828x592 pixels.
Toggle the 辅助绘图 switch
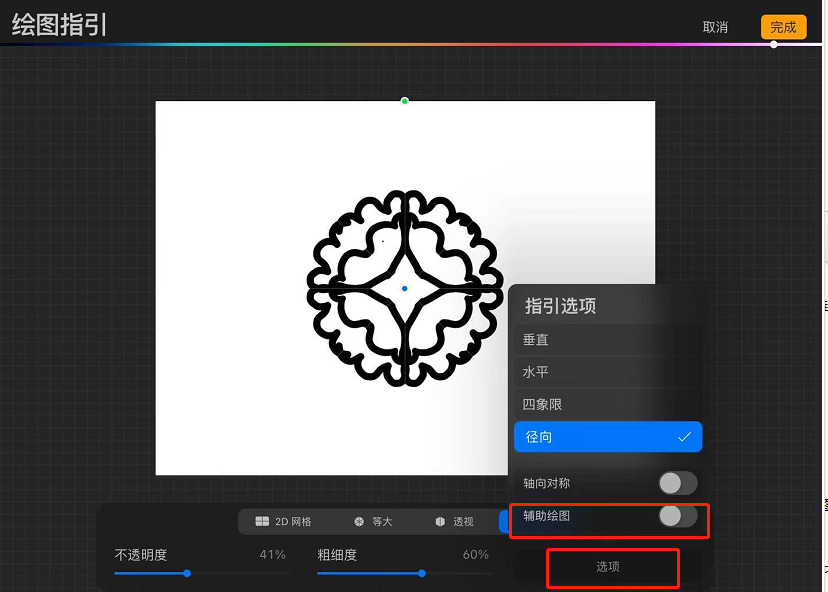(678, 516)
